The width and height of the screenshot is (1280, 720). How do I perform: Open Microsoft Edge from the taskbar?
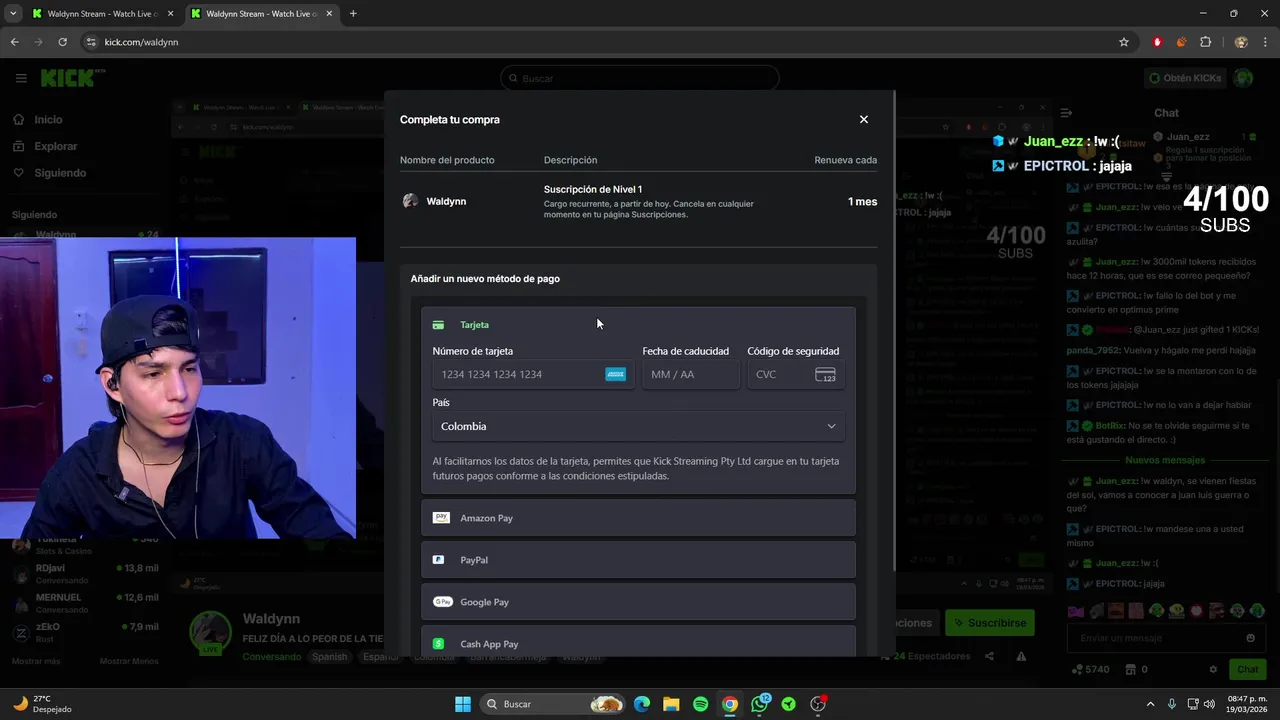pos(642,704)
